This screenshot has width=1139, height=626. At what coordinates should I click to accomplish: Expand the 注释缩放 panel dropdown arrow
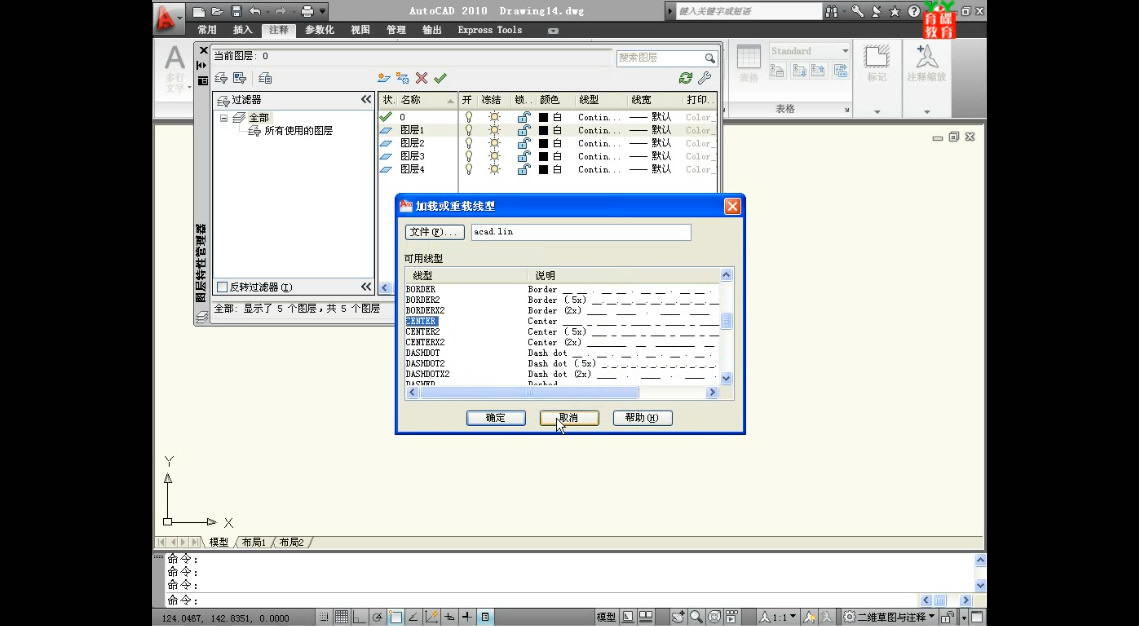[x=927, y=112]
